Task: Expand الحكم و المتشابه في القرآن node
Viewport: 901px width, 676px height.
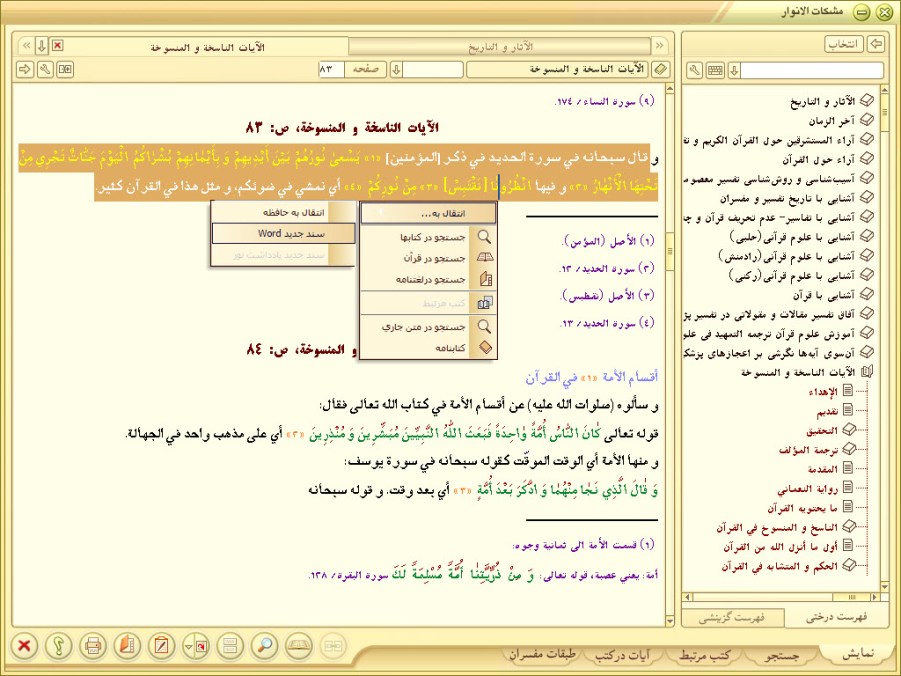Action: click(x=849, y=565)
